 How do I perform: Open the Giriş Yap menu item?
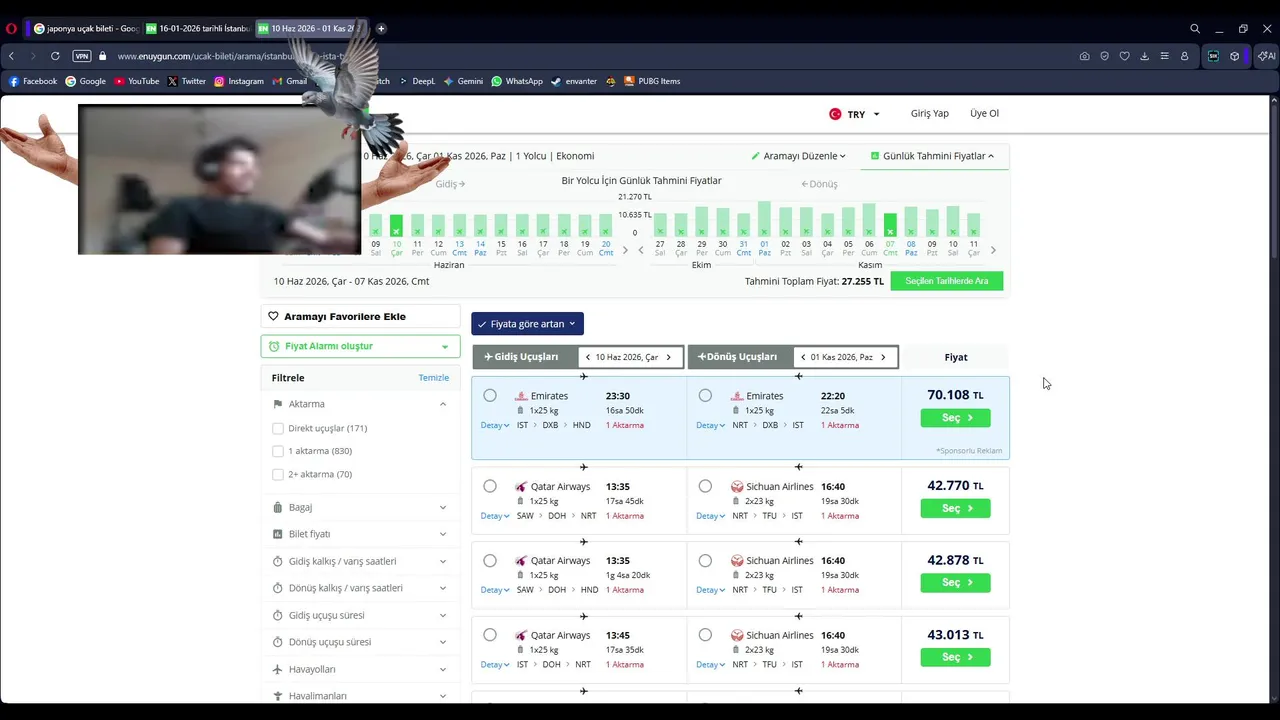coord(929,113)
